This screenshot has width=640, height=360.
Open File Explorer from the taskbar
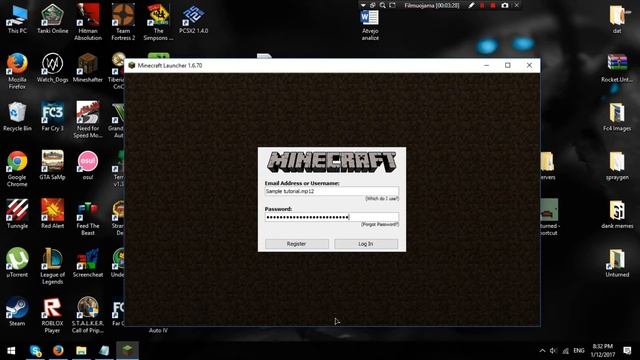pyautogui.click(x=81, y=351)
